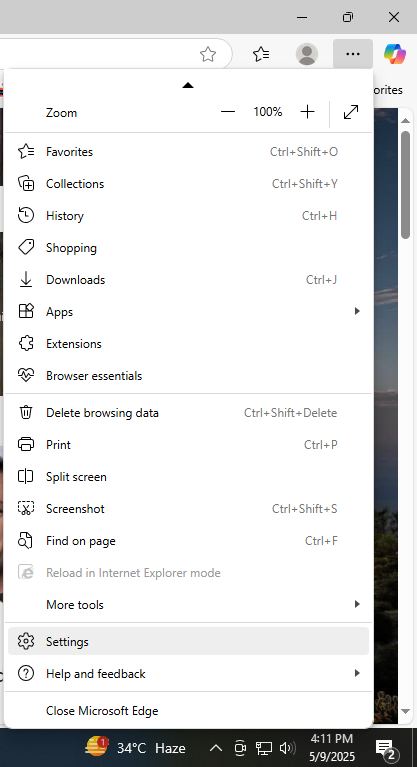This screenshot has width=417, height=767.
Task: Click the Settings gear icon
Action: point(26,641)
